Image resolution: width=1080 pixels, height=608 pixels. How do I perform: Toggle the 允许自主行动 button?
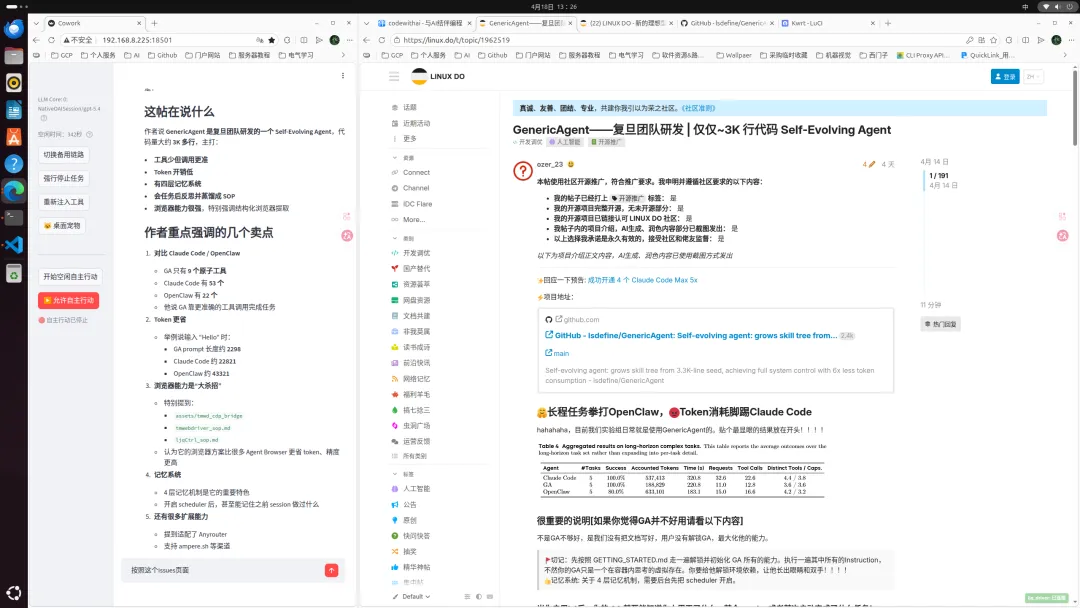tap(68, 300)
